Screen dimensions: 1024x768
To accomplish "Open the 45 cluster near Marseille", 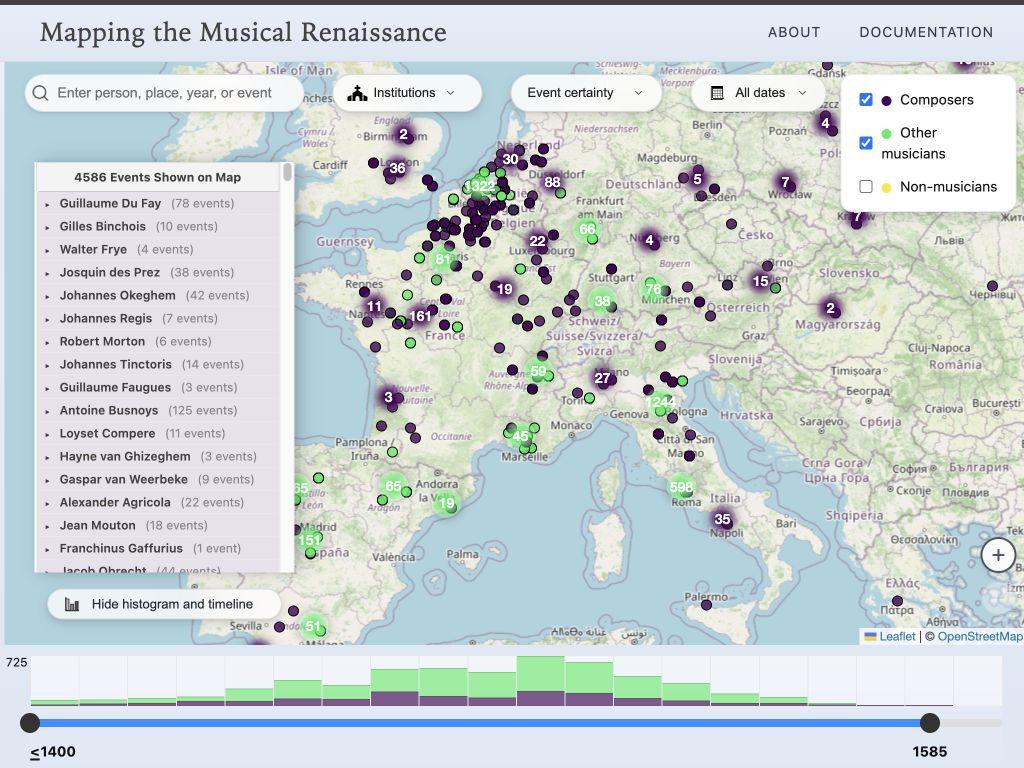I will pyautogui.click(x=520, y=436).
